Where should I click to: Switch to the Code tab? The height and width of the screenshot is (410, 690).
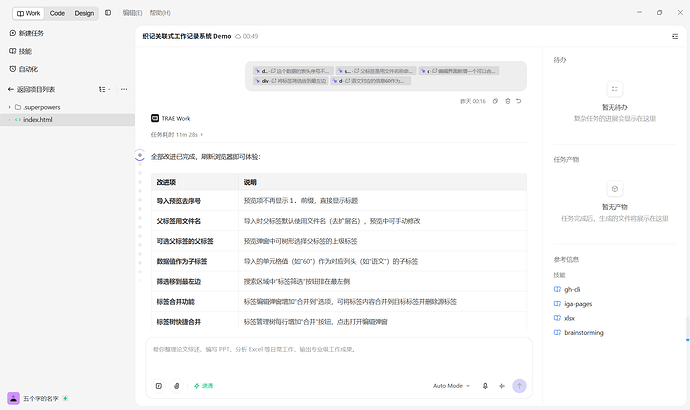(x=57, y=13)
